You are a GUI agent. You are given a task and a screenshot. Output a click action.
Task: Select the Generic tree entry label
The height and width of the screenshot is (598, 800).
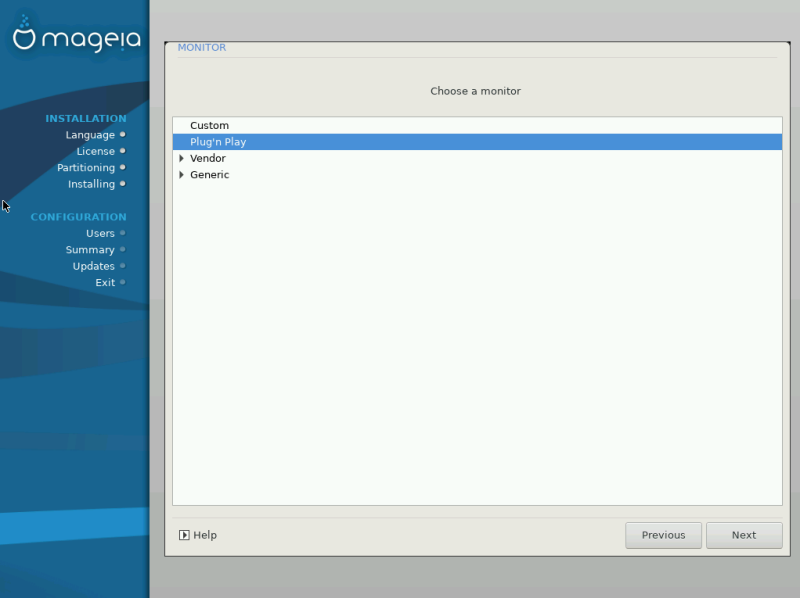pos(209,175)
